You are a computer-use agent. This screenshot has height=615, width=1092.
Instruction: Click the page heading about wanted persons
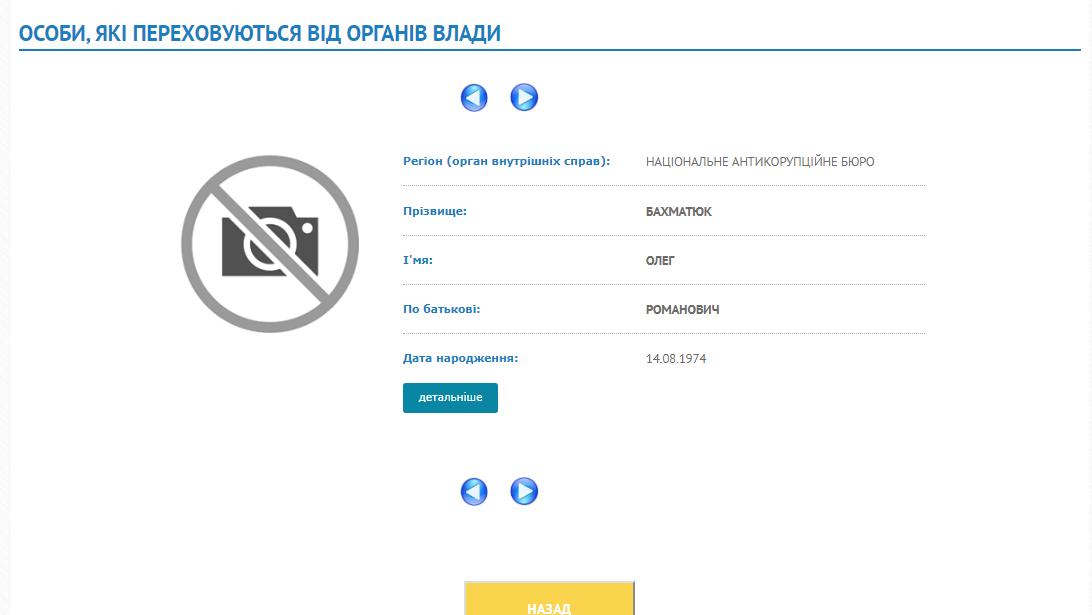tap(260, 33)
